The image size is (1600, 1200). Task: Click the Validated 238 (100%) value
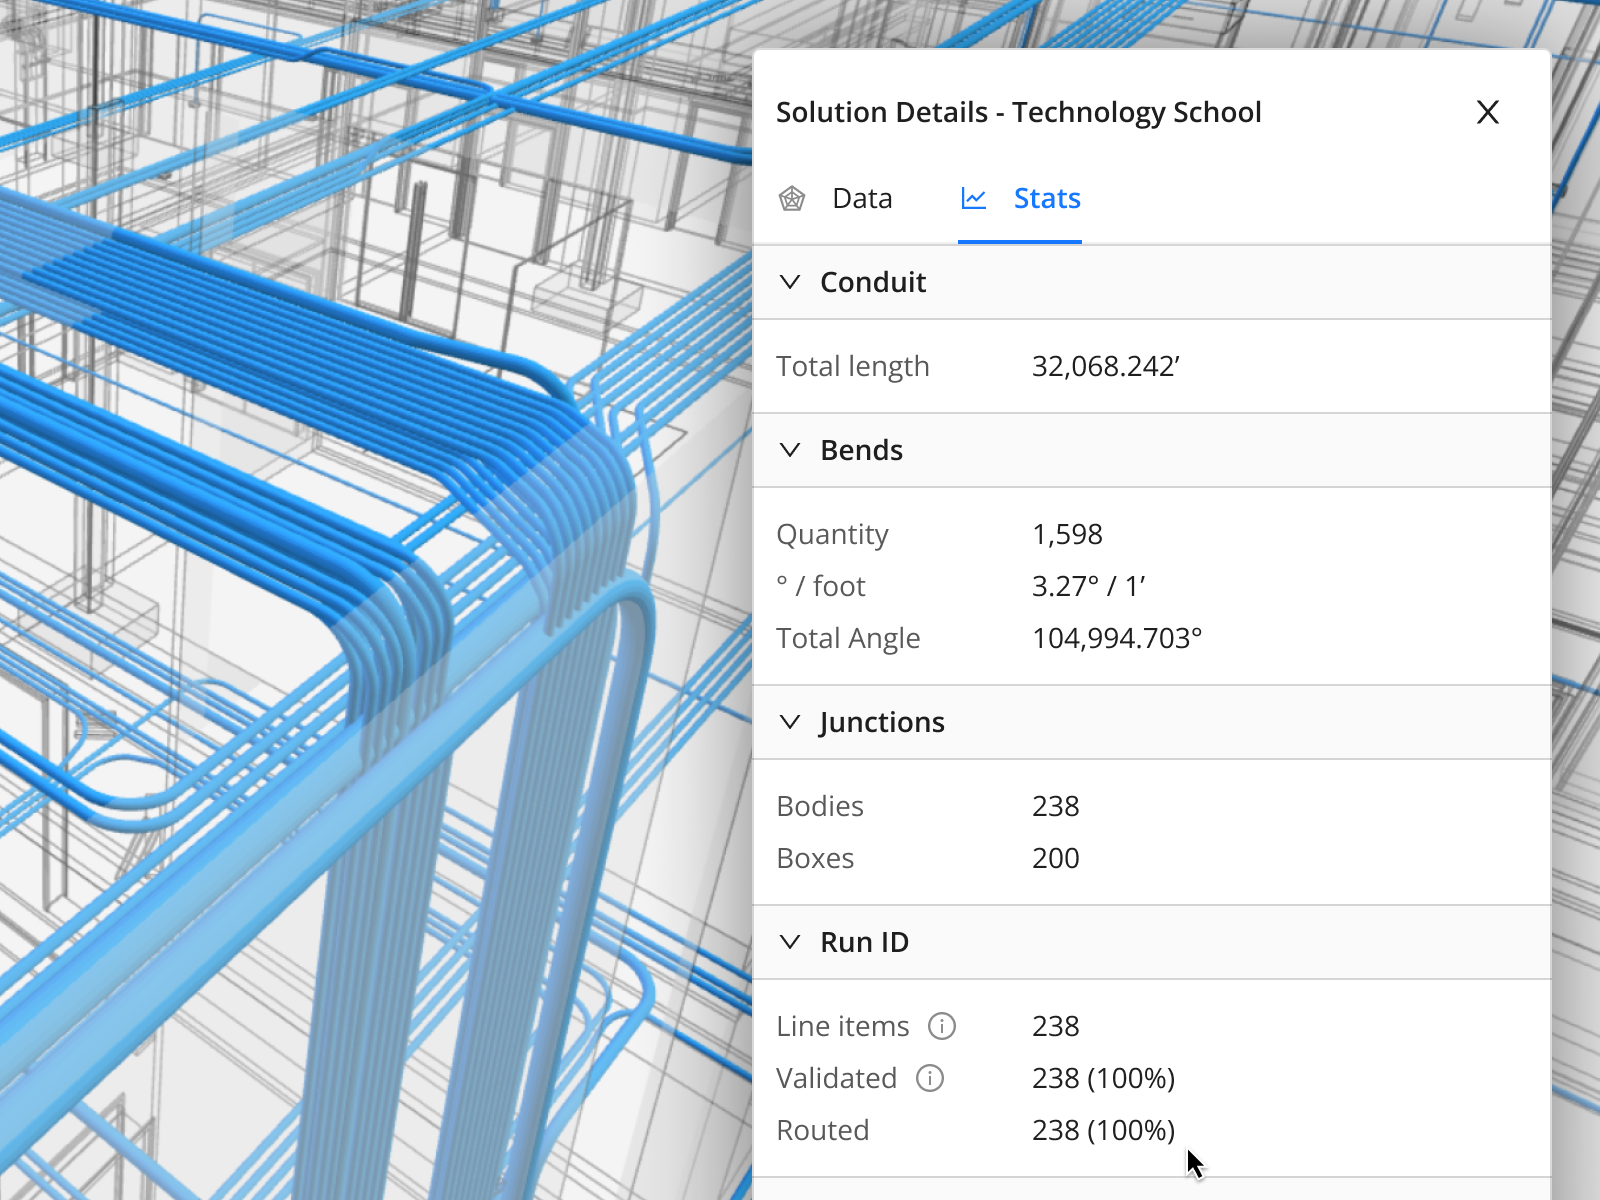1103,1078
